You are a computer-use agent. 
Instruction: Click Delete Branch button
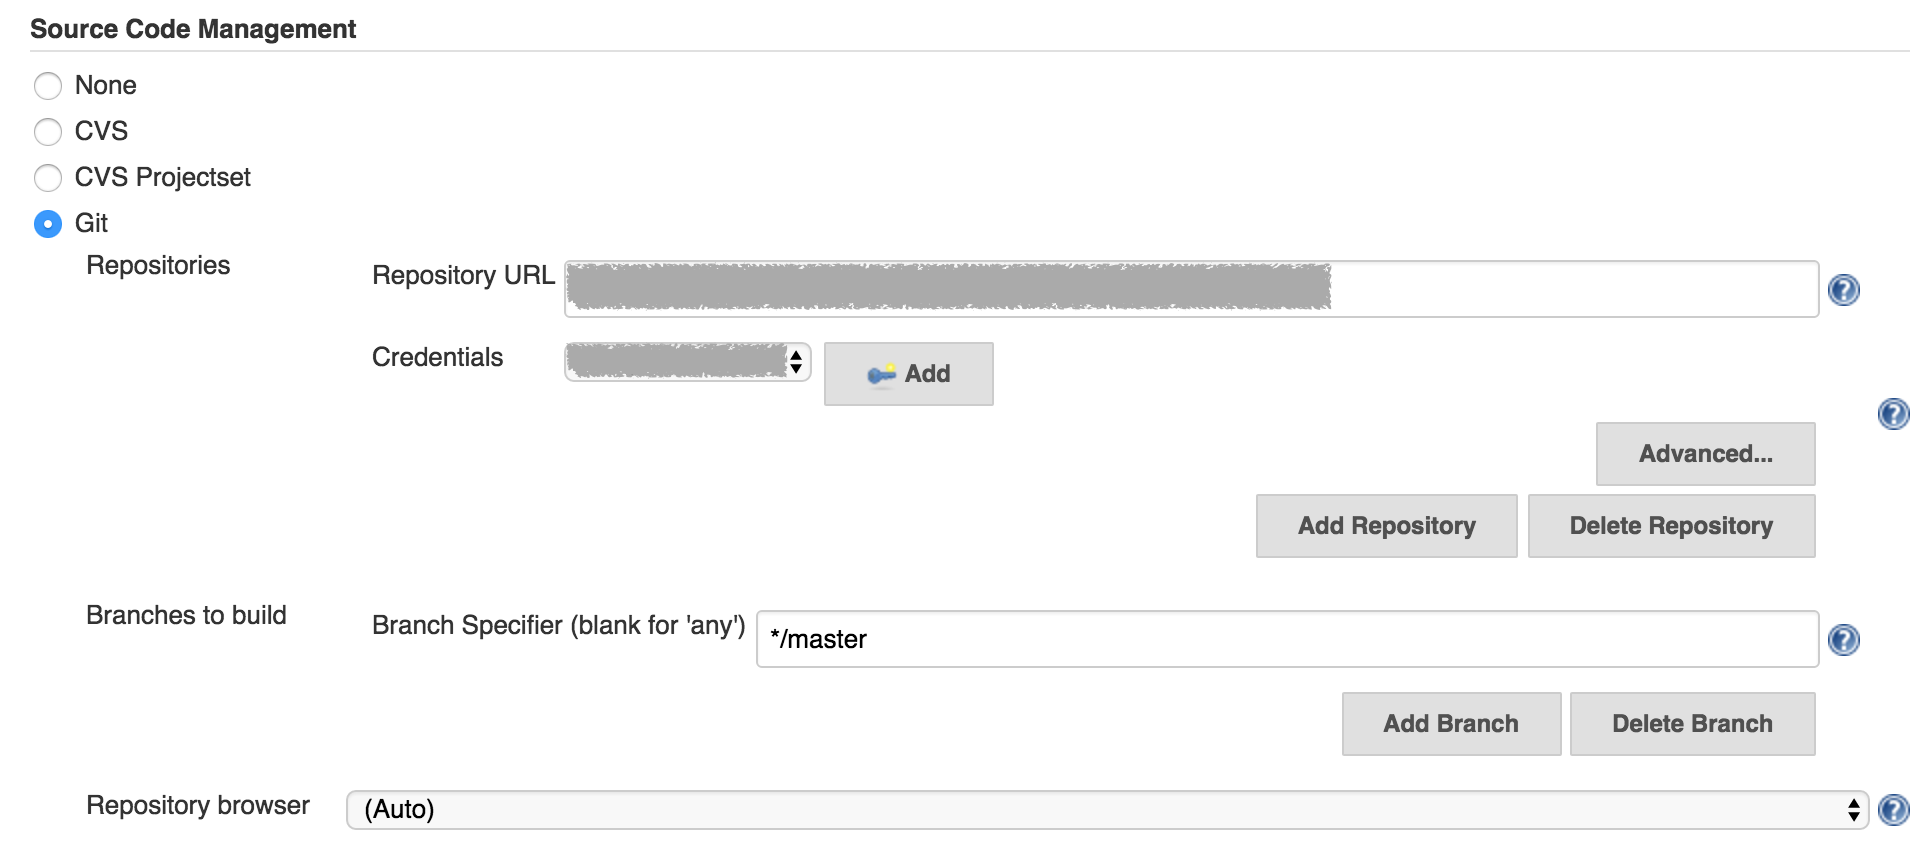pyautogui.click(x=1692, y=724)
